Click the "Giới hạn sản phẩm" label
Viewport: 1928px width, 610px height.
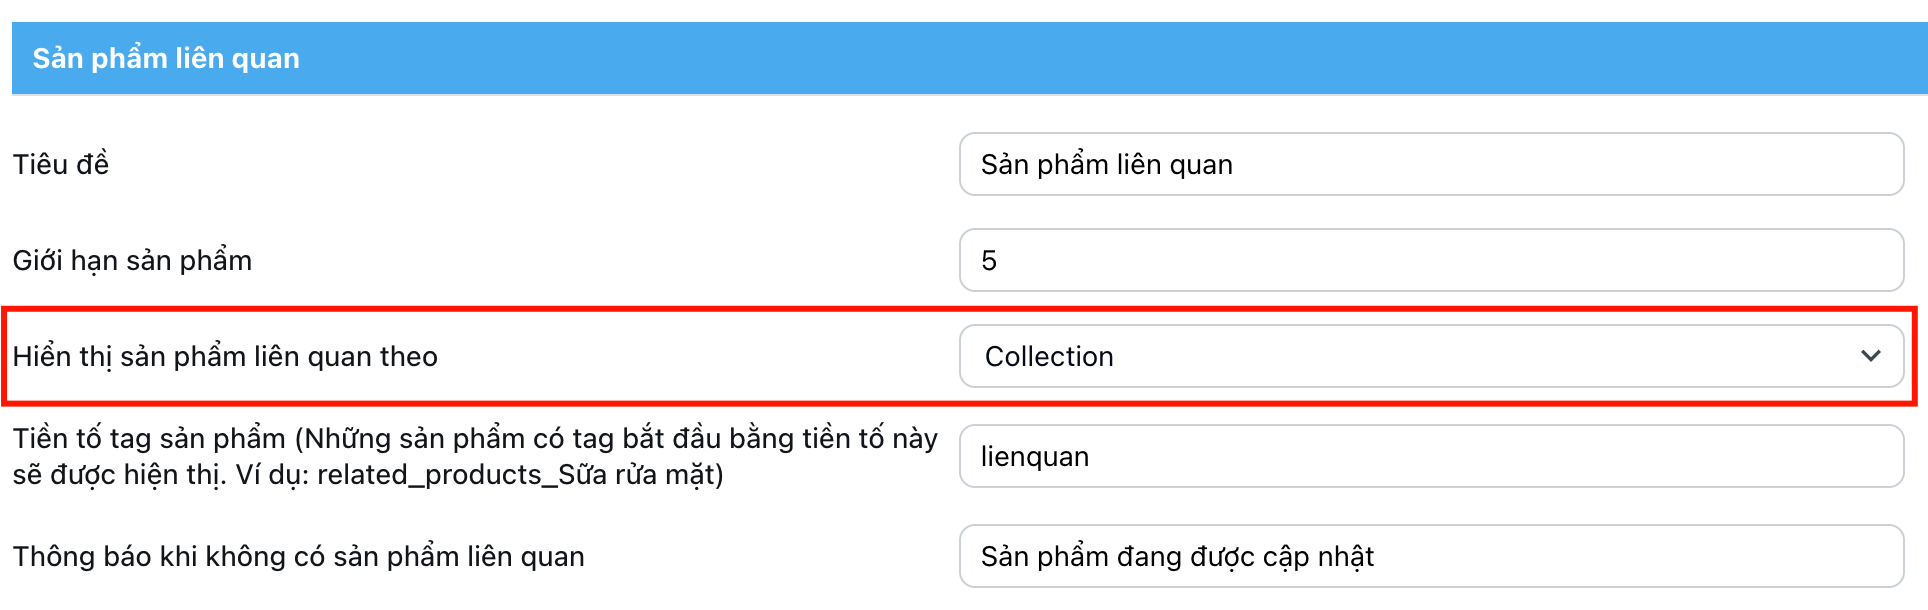[x=132, y=260]
